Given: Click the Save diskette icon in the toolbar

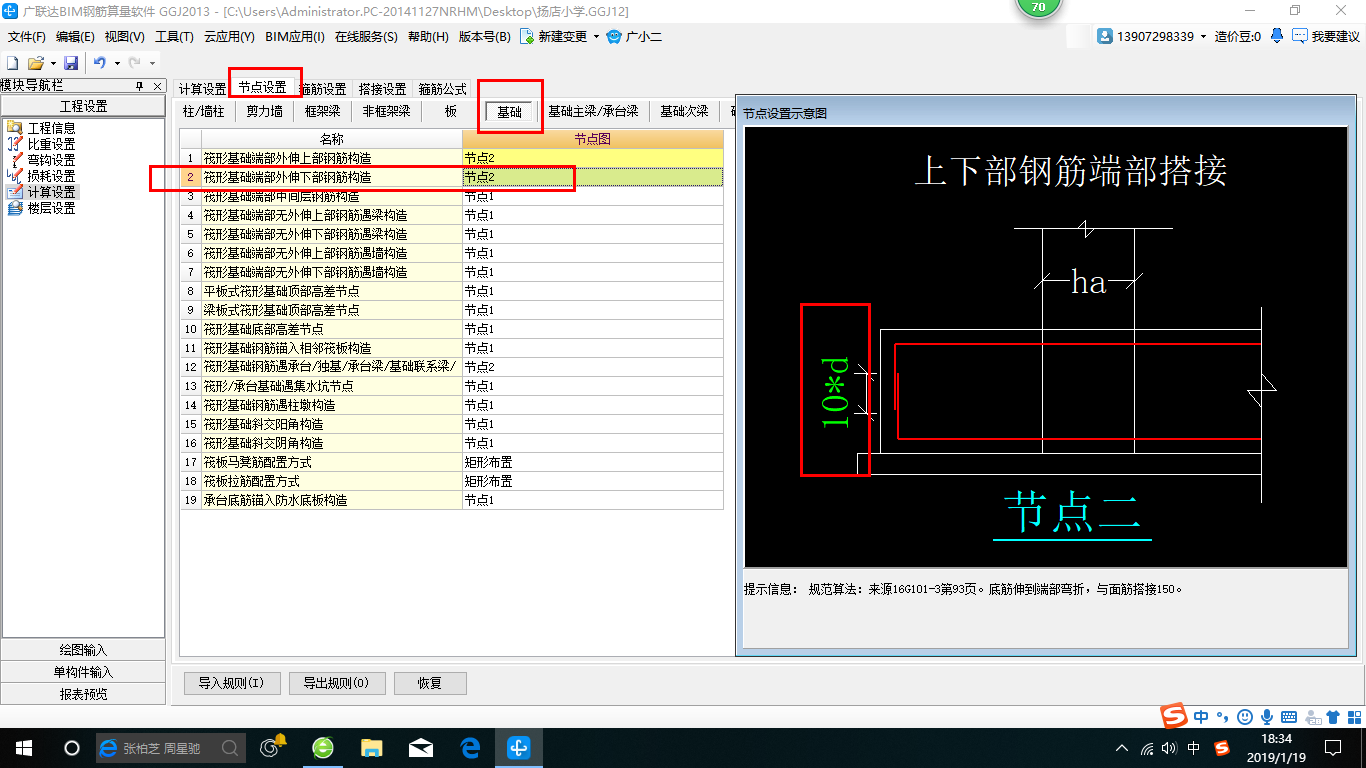Looking at the screenshot, I should (x=71, y=63).
